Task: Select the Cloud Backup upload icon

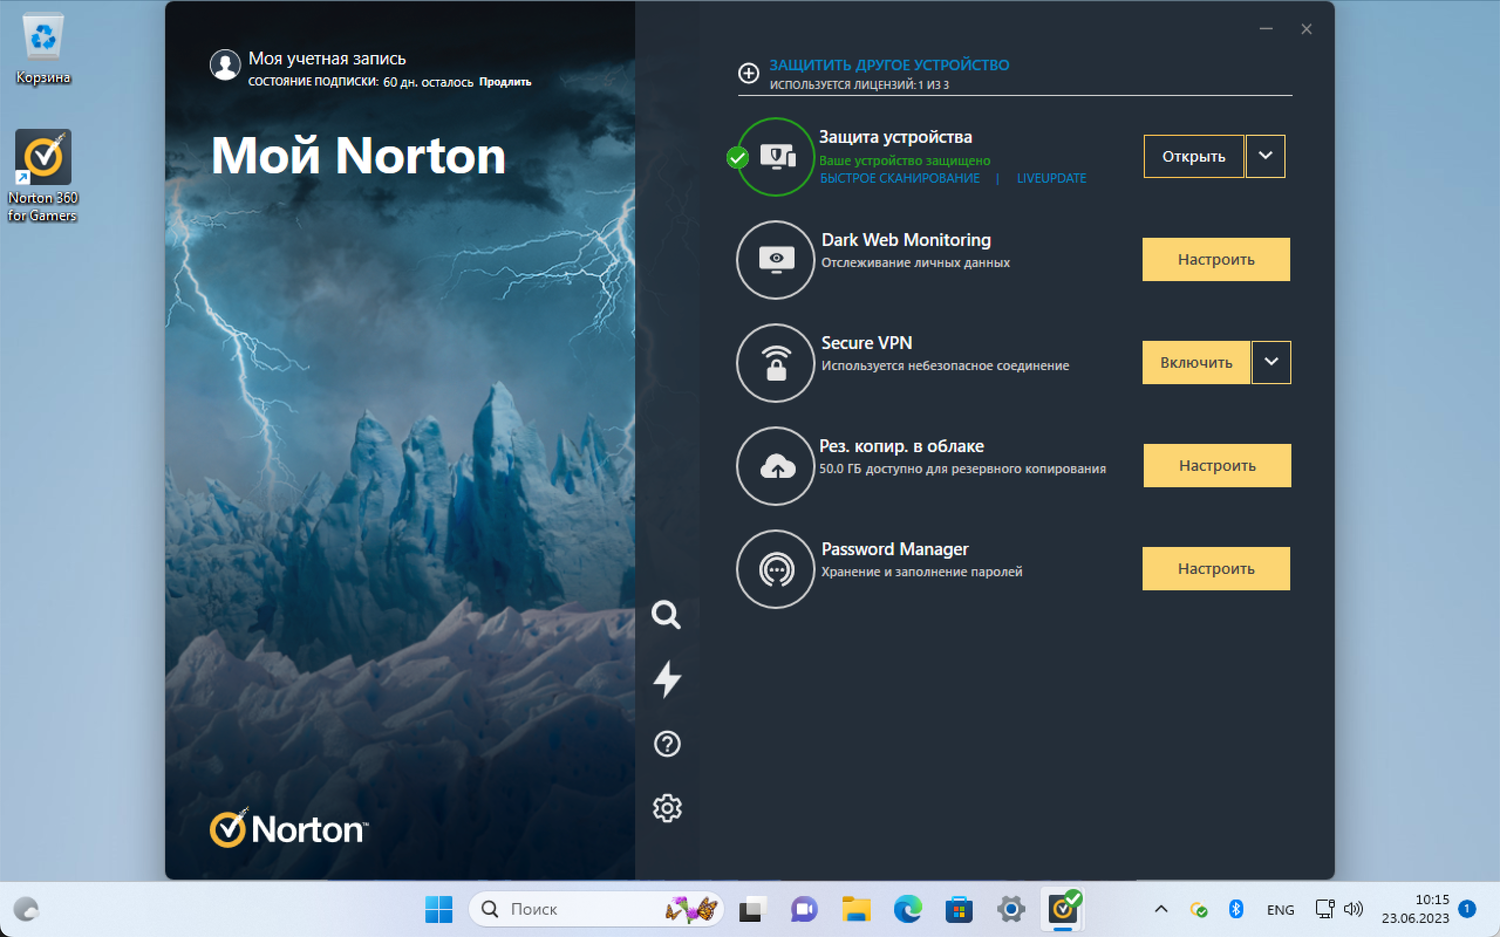Action: (x=776, y=466)
